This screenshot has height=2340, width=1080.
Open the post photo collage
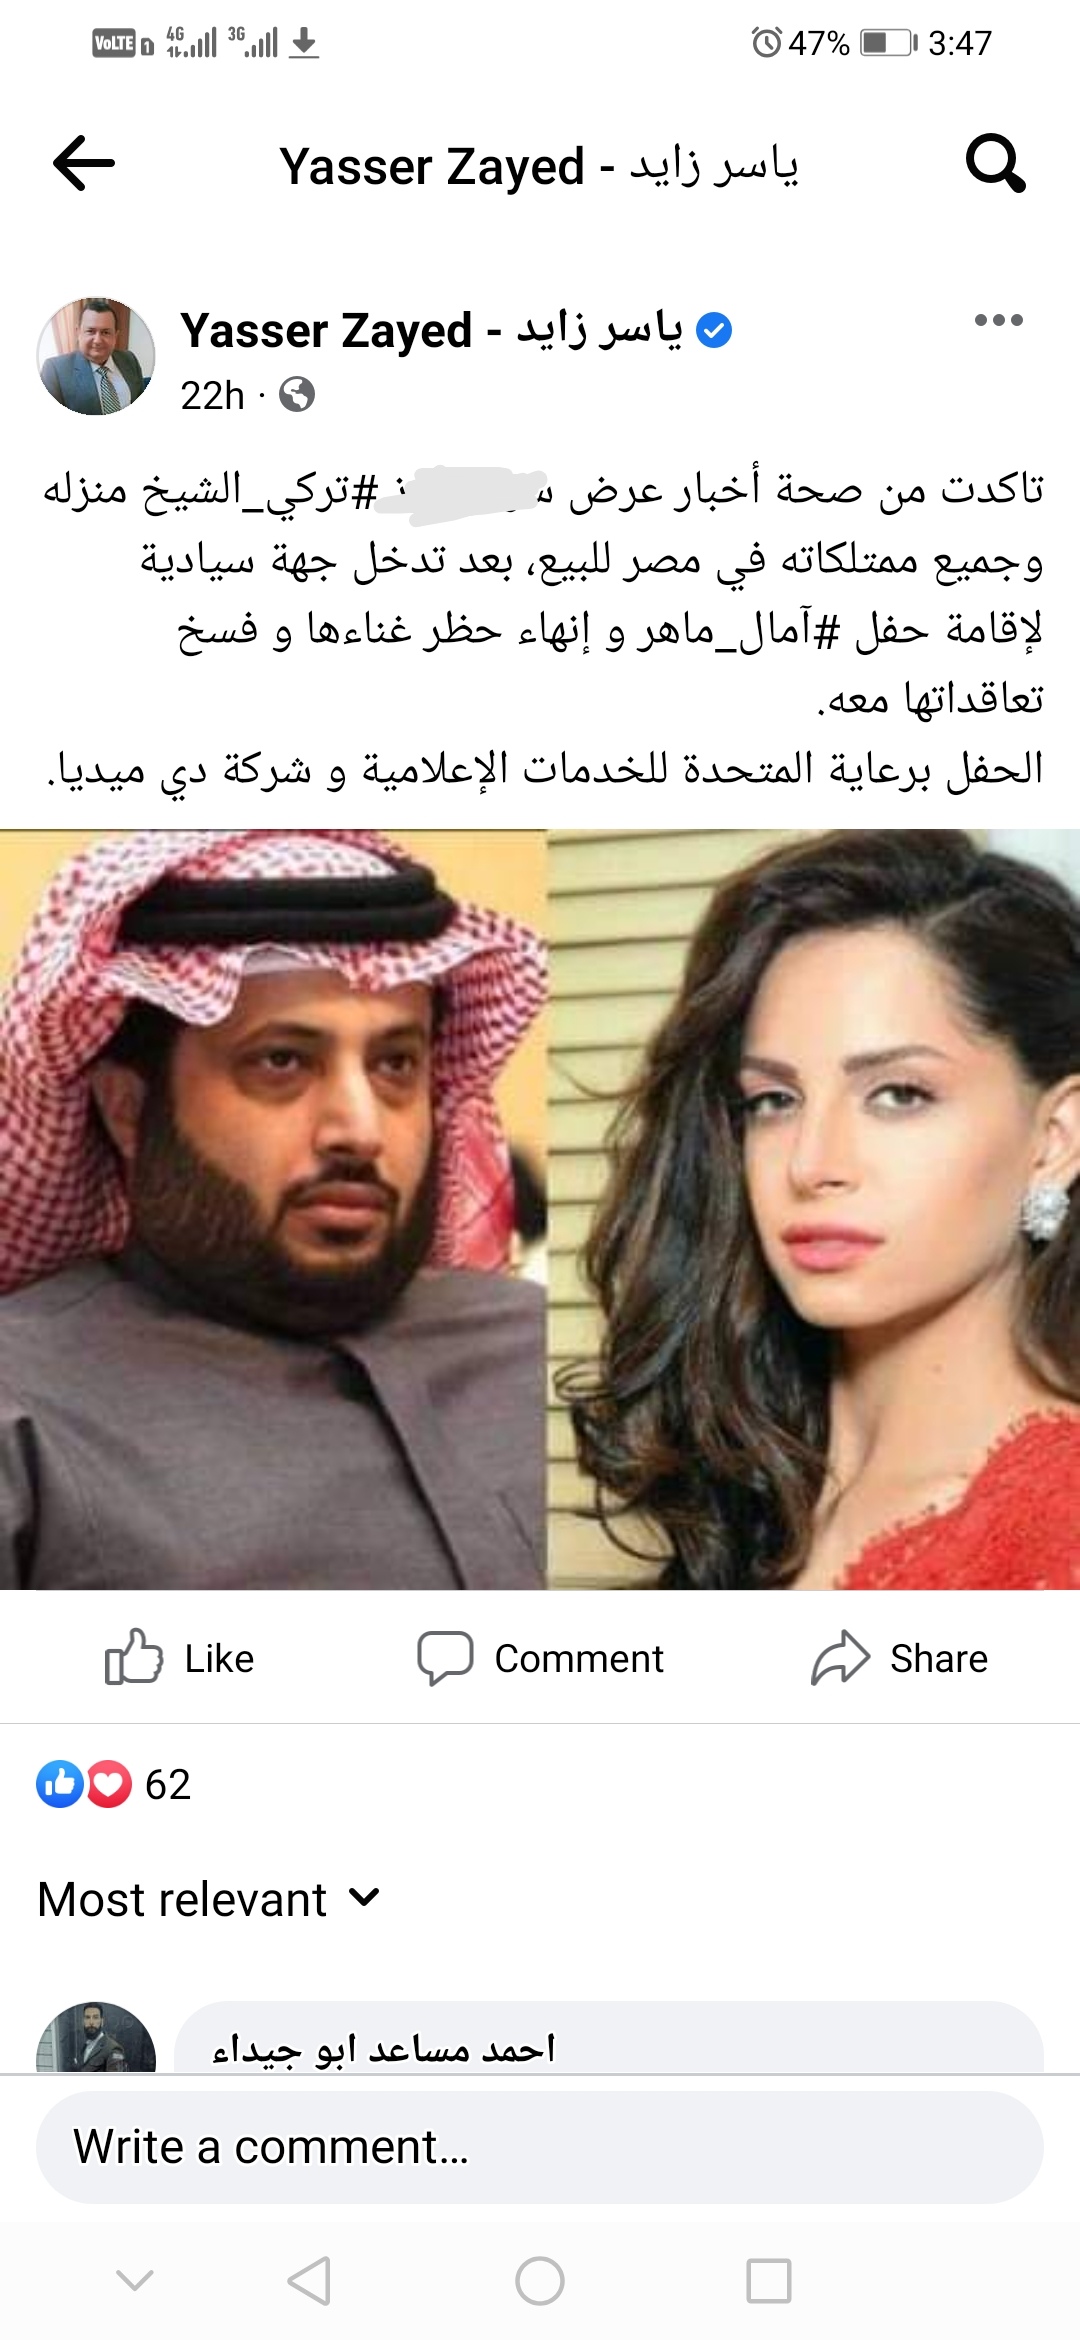point(540,1209)
